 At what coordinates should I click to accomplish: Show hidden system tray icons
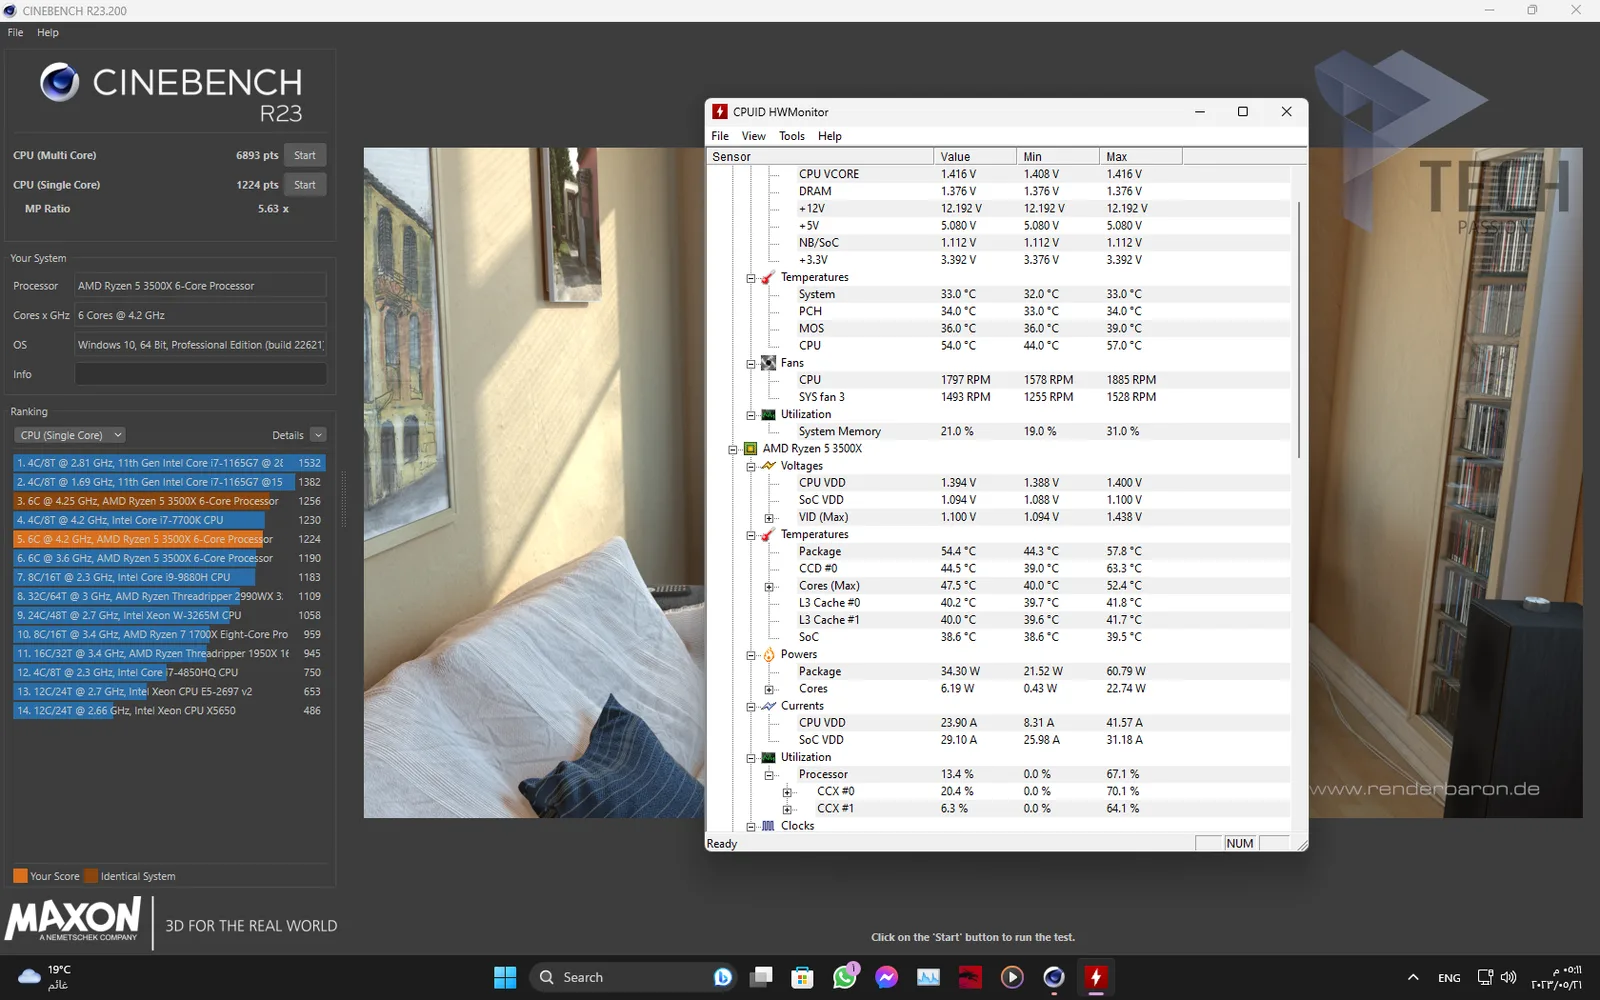pyautogui.click(x=1413, y=977)
